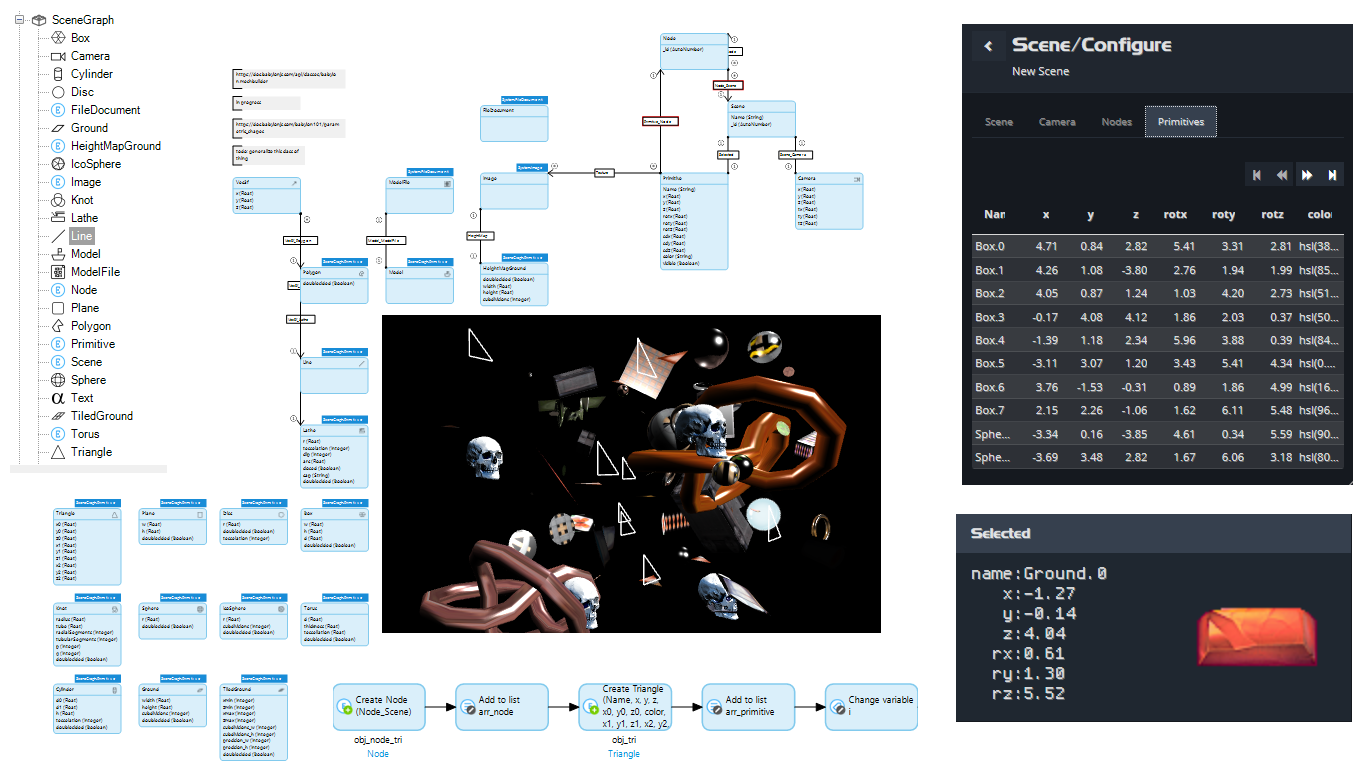
Task: Click the 3D scene render viewport
Action: point(631,474)
